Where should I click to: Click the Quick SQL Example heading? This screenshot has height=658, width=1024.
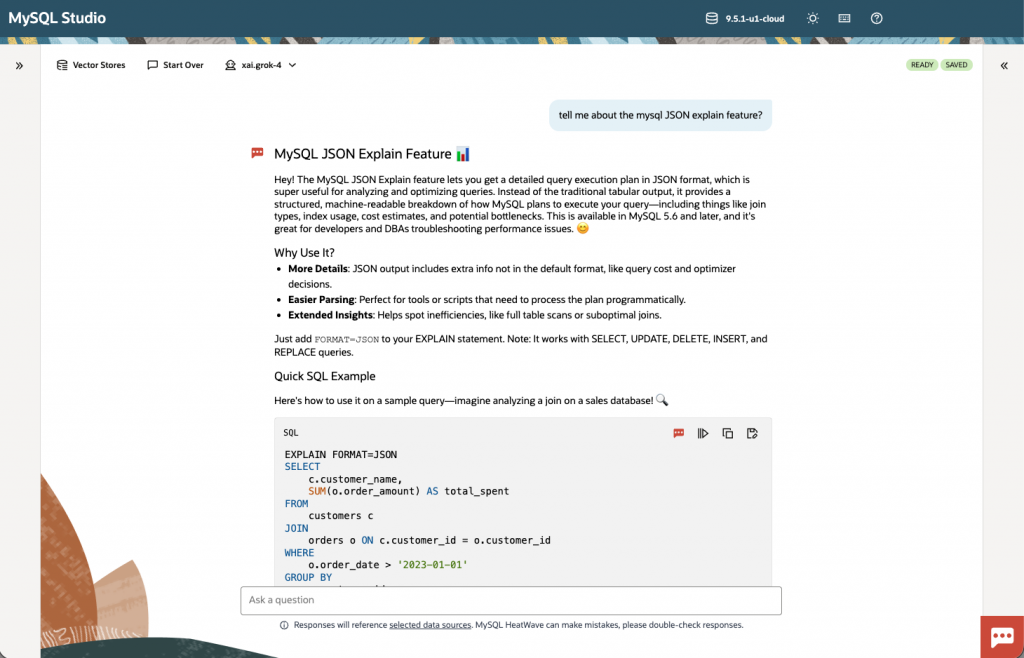coord(325,377)
